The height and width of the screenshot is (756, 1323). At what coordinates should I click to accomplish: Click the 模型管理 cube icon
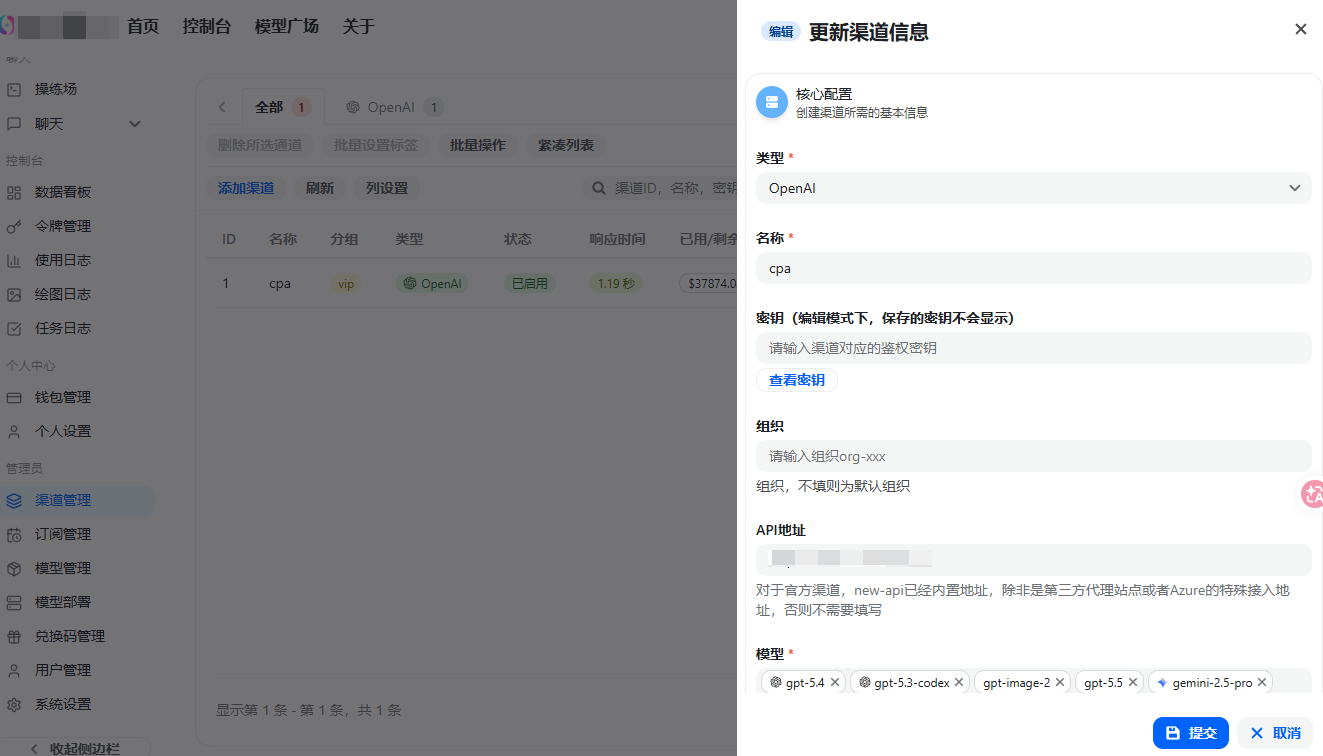[x=14, y=568]
